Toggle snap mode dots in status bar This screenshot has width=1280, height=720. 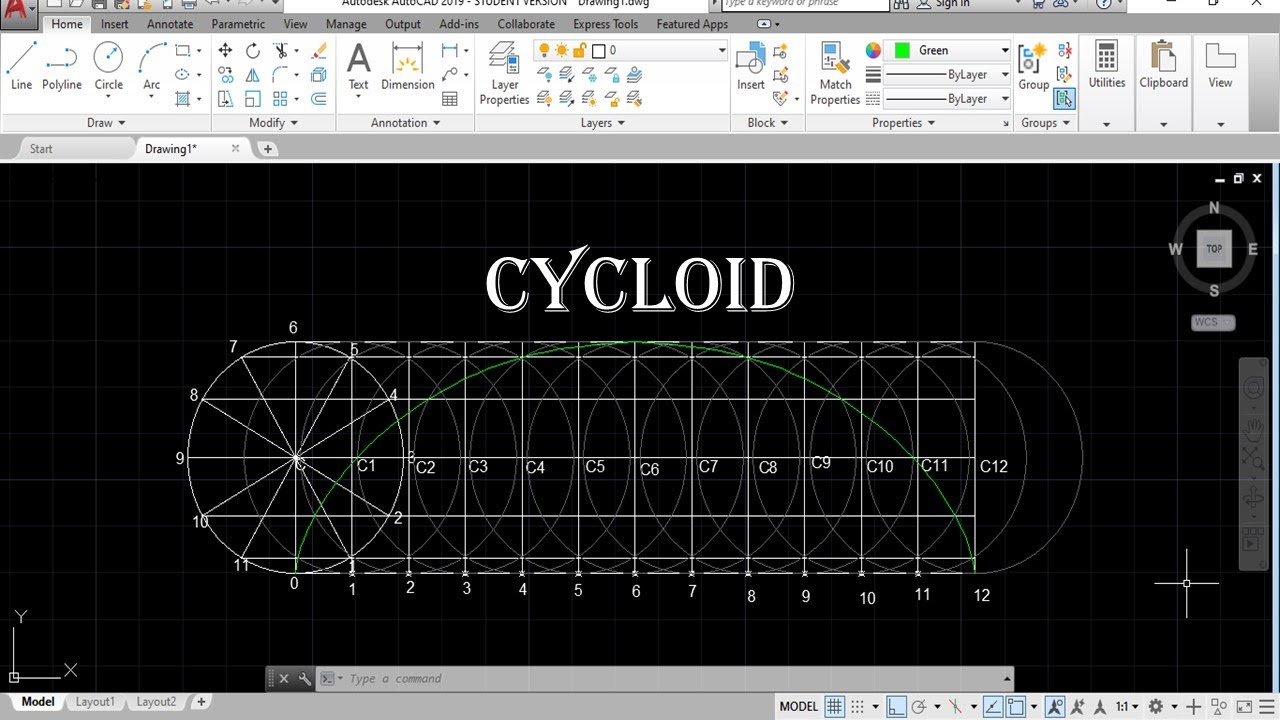pyautogui.click(x=857, y=706)
